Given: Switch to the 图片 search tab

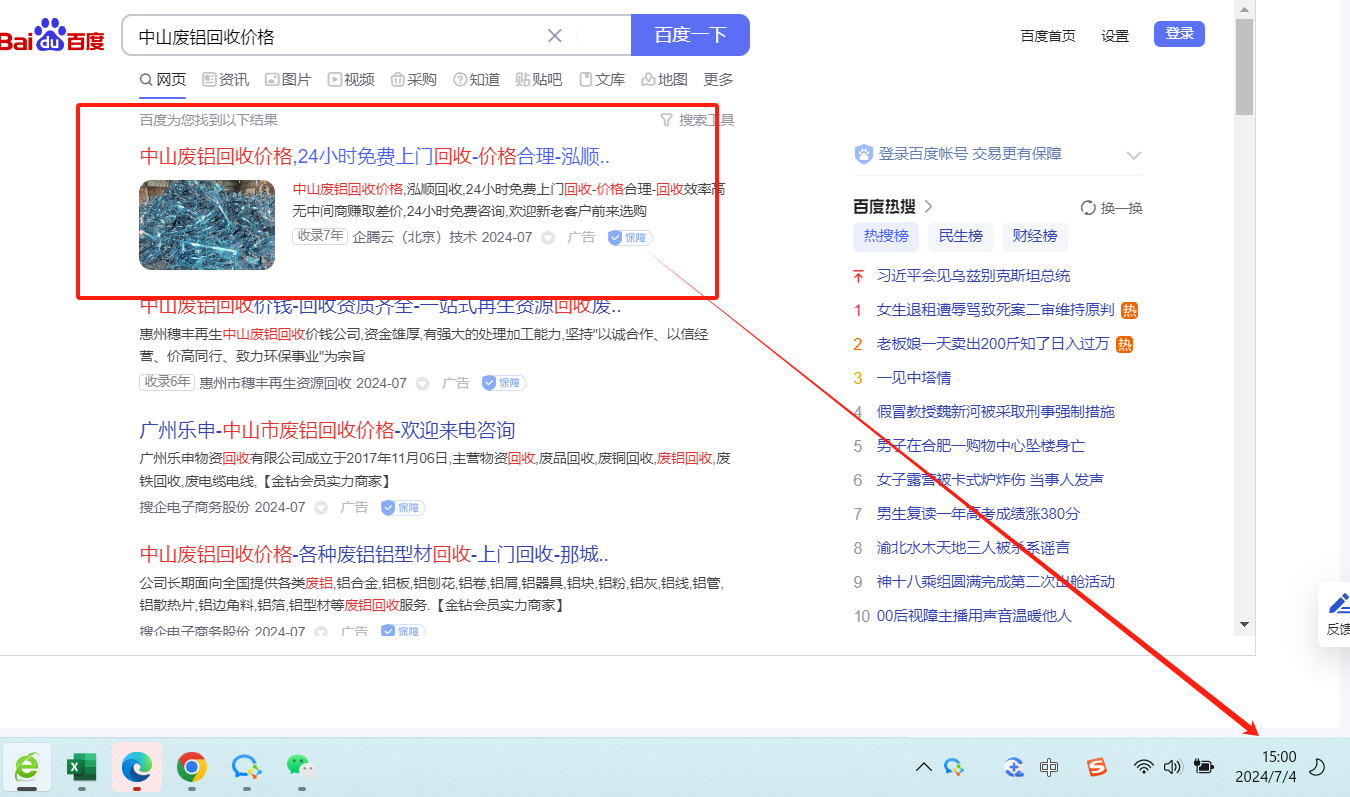Looking at the screenshot, I should click(288, 79).
